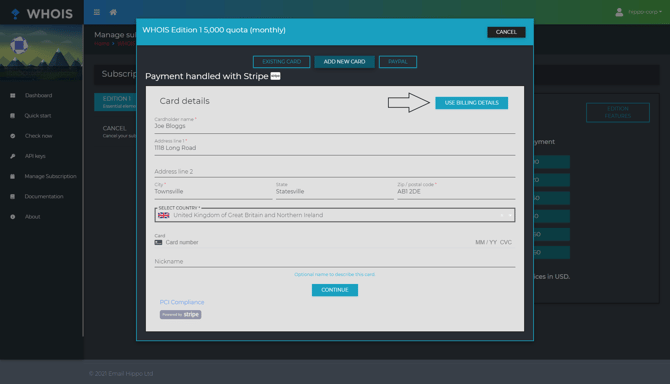This screenshot has width=670, height=384.
Task: Open Check now from the sidebar
Action: click(x=38, y=136)
